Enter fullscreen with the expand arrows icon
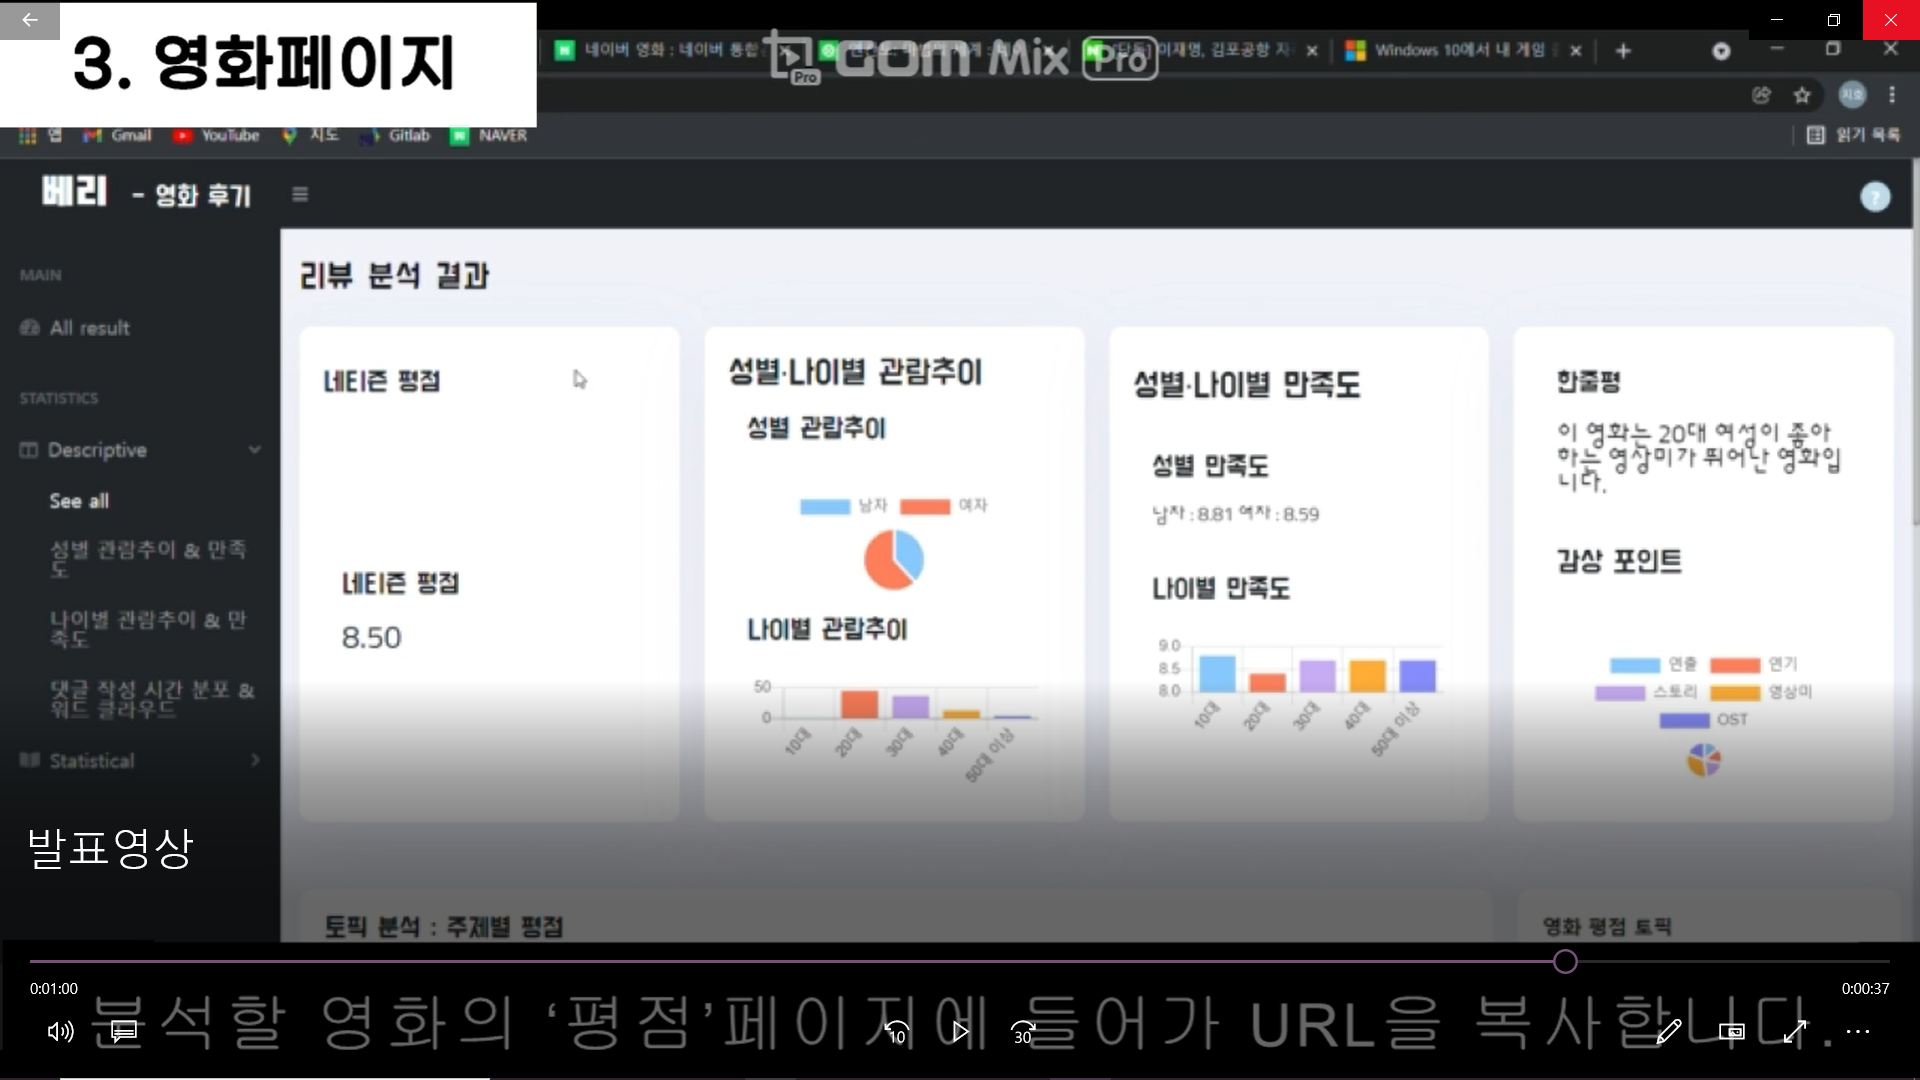The height and width of the screenshot is (1080, 1920). point(1795,1031)
